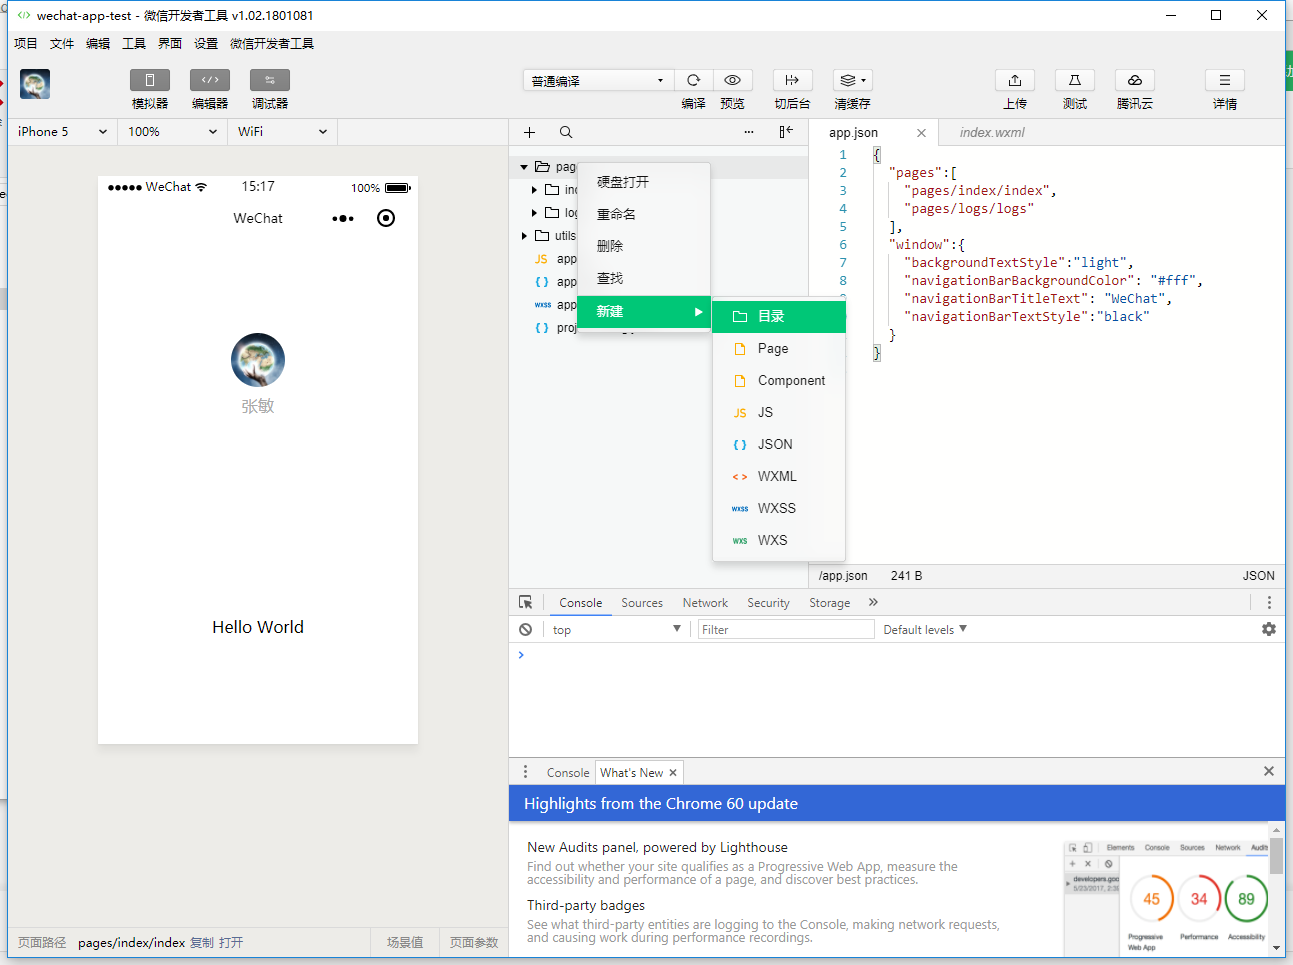1293x965 pixels.
Task: Close the app.json editor tab
Action: (x=921, y=133)
